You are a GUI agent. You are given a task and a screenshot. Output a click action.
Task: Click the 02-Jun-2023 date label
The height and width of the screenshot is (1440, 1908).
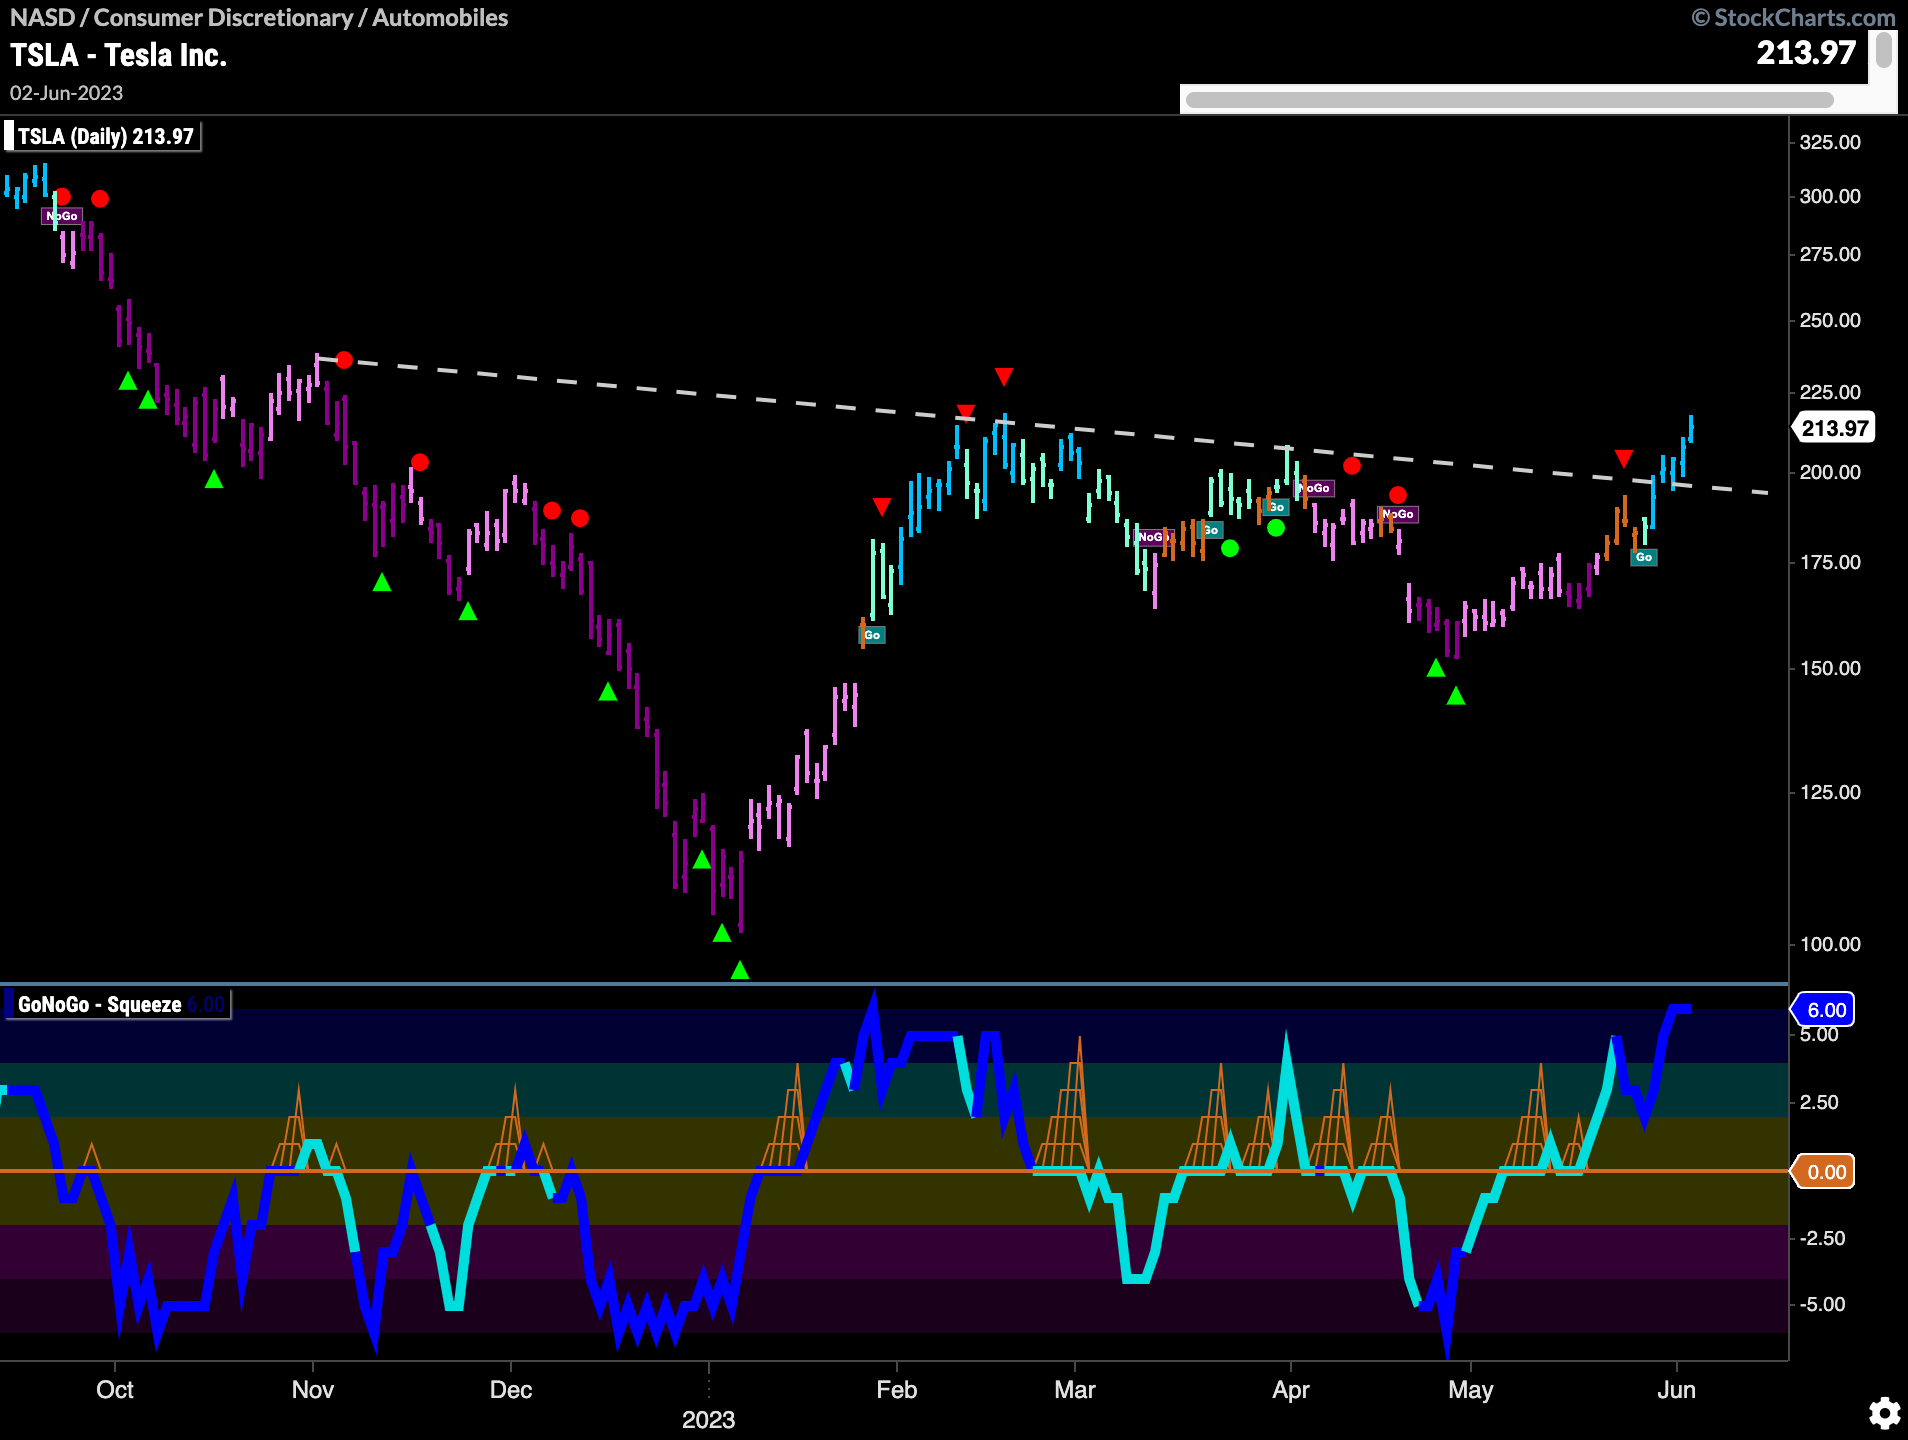[x=66, y=93]
